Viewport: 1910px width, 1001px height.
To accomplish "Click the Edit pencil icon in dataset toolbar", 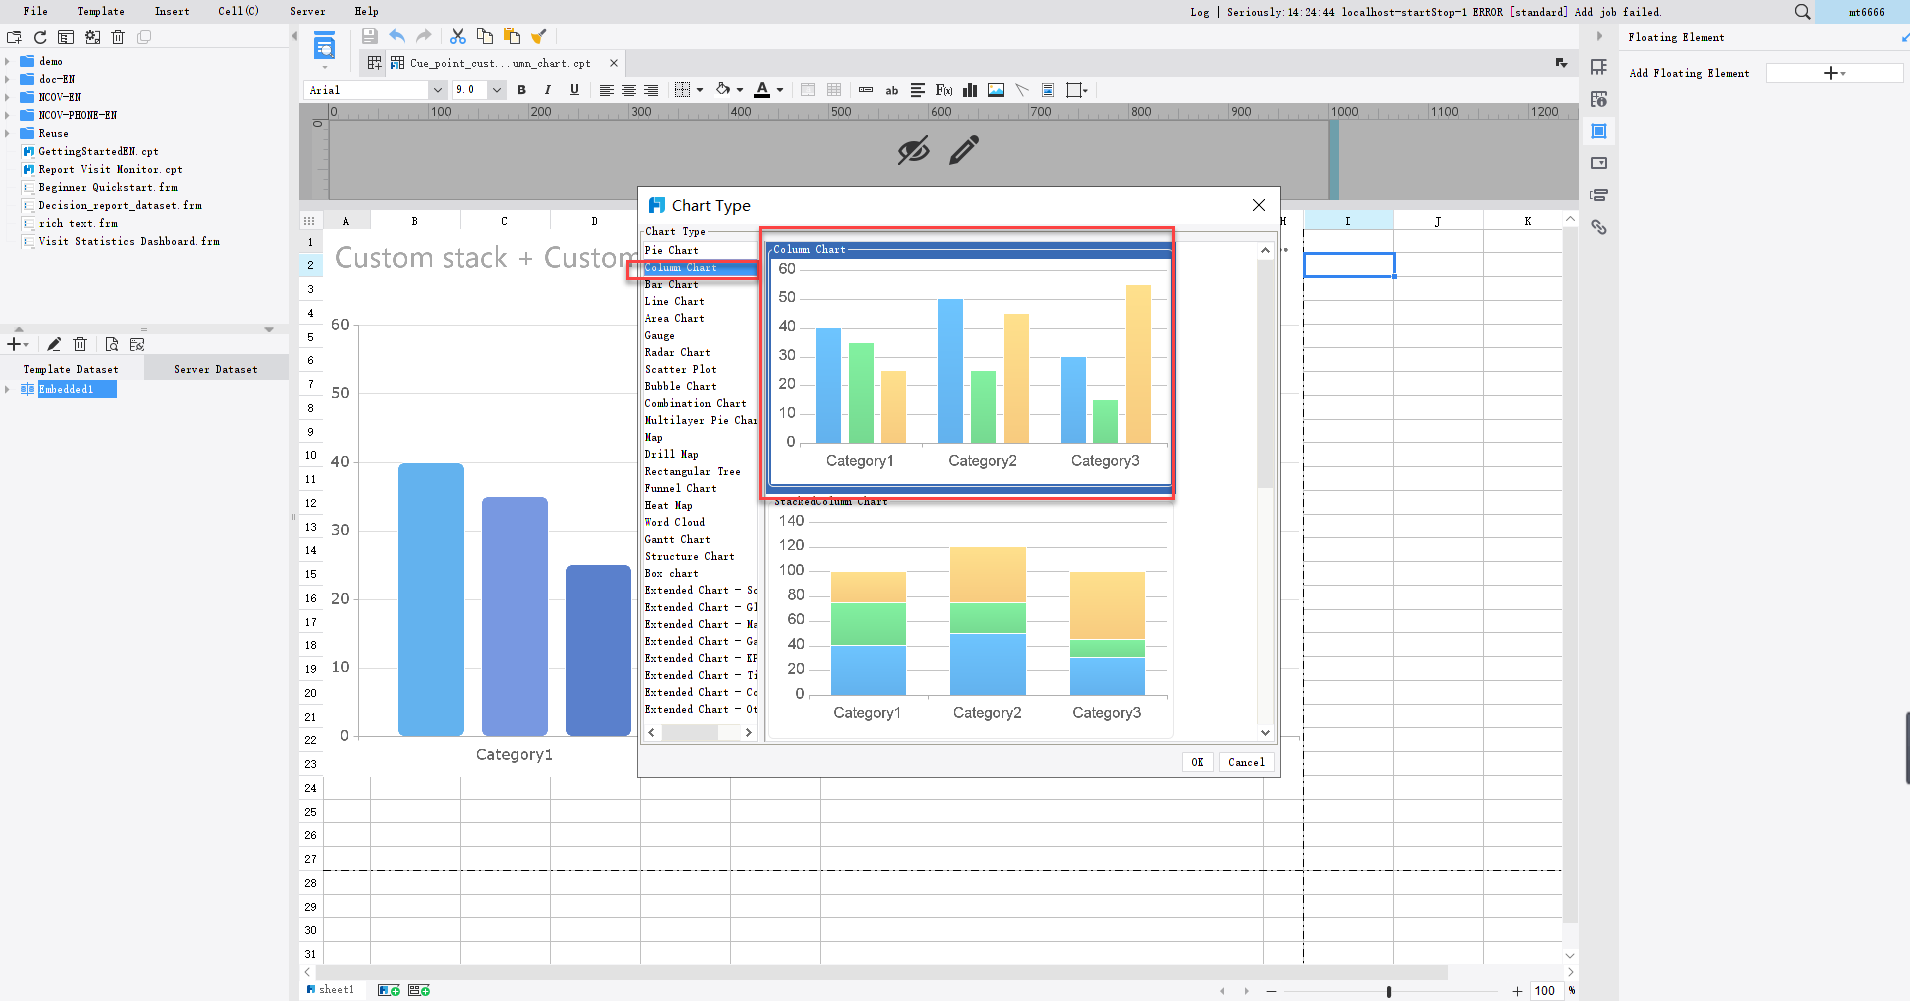I will pos(54,344).
